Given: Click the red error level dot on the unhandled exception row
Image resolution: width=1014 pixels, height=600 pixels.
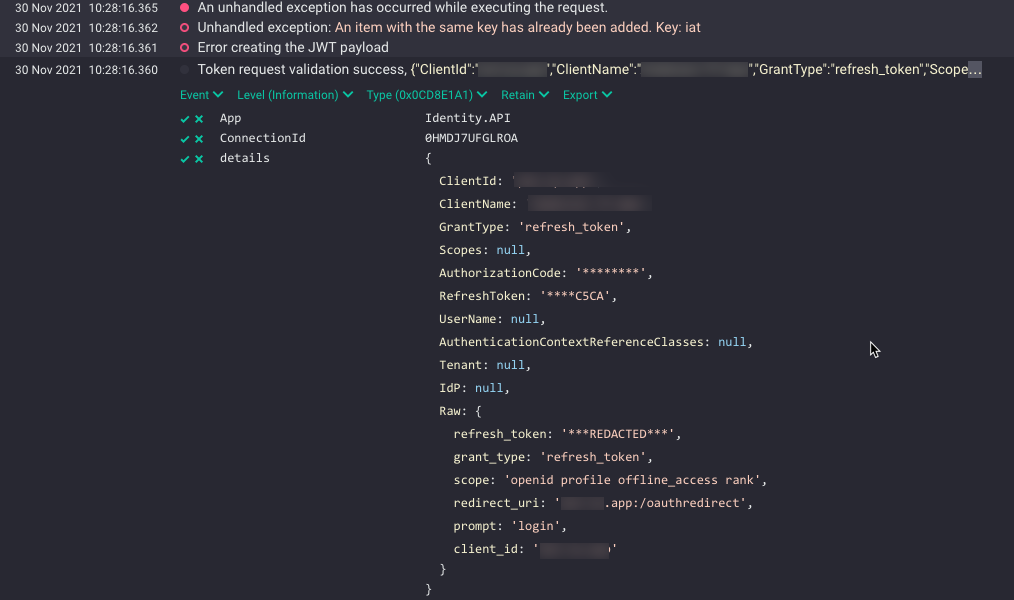Looking at the screenshot, I should [184, 8].
